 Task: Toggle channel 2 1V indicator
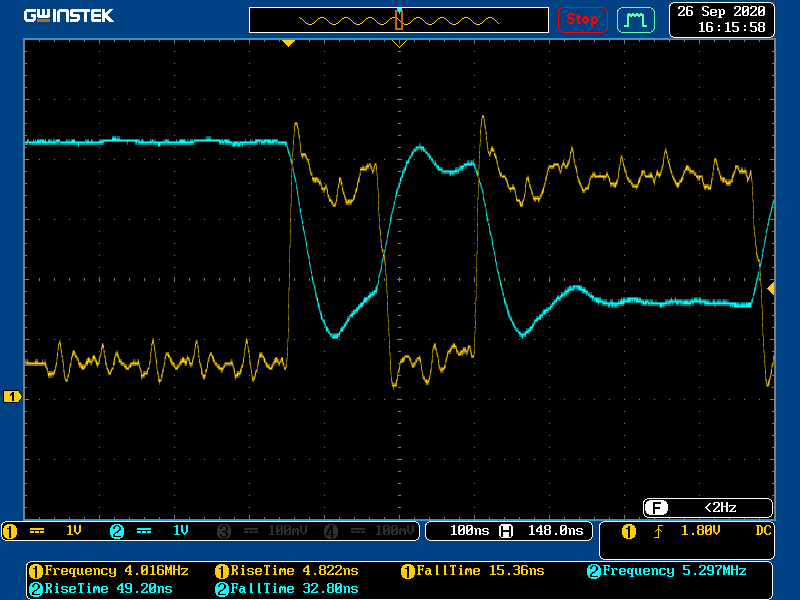(x=150, y=531)
